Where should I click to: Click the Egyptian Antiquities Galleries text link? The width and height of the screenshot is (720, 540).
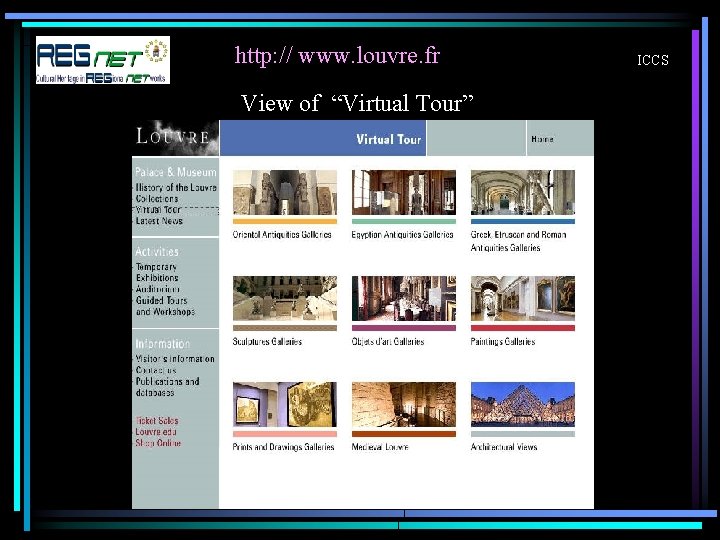click(x=402, y=235)
